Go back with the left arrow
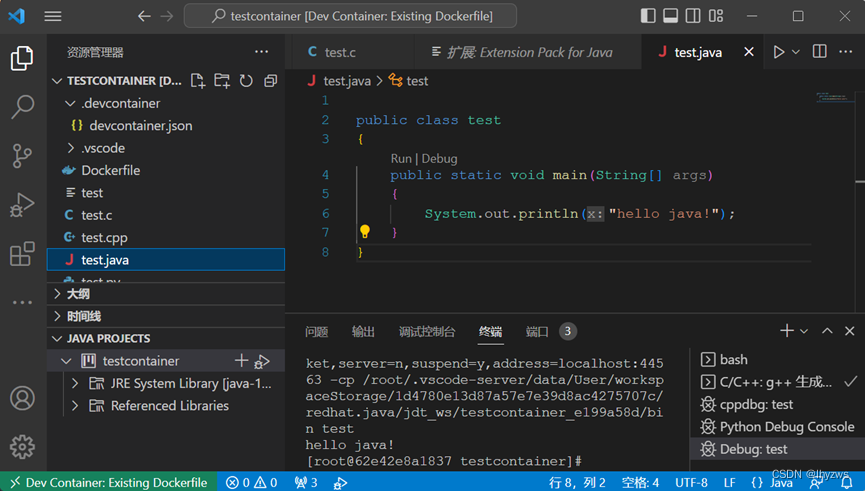This screenshot has width=865, height=491. point(144,16)
